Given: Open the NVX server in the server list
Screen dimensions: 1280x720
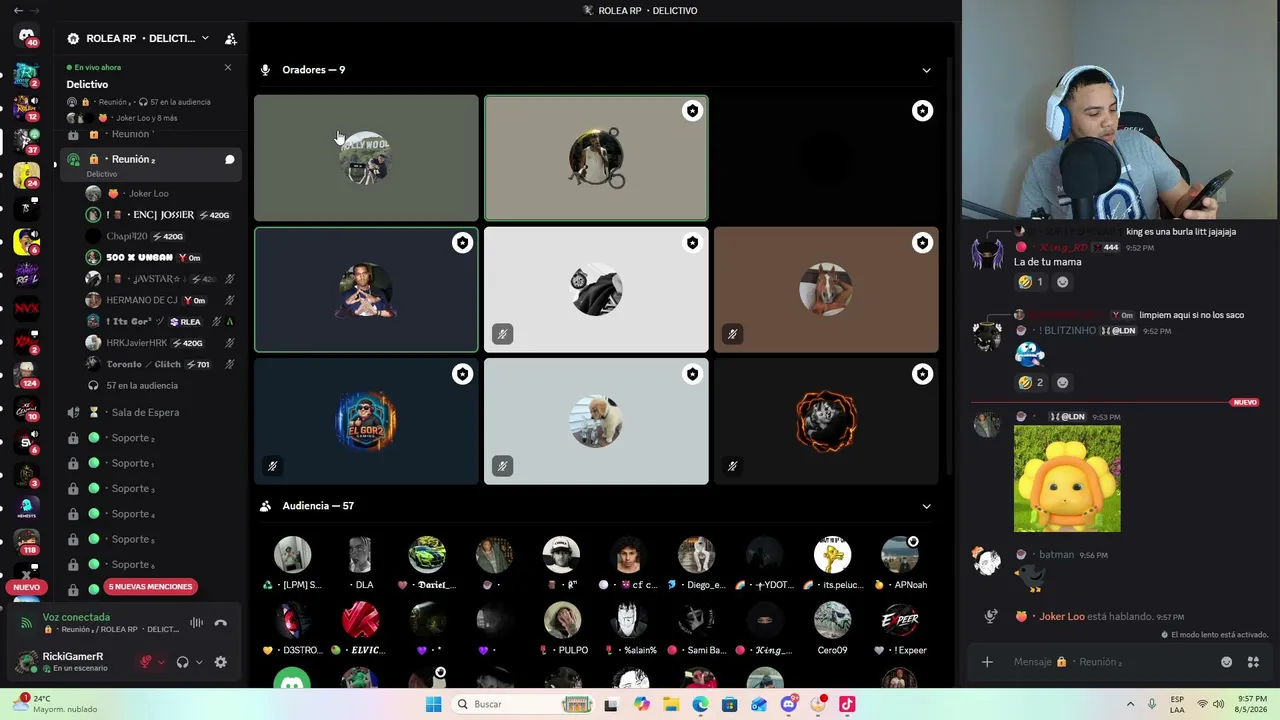Looking at the screenshot, I should (x=27, y=308).
